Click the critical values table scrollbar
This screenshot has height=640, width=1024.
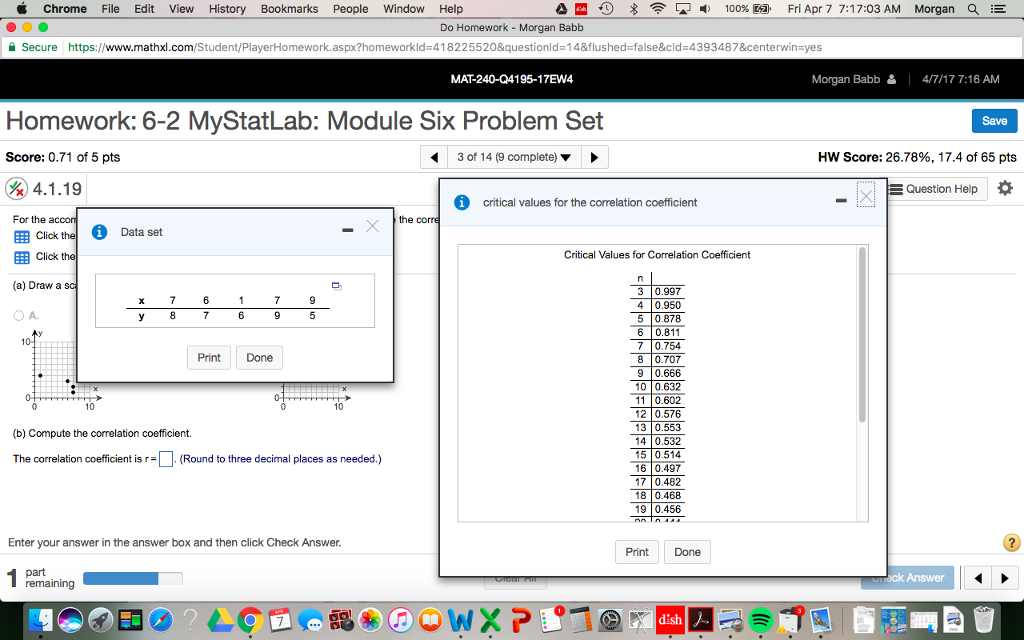[862, 334]
